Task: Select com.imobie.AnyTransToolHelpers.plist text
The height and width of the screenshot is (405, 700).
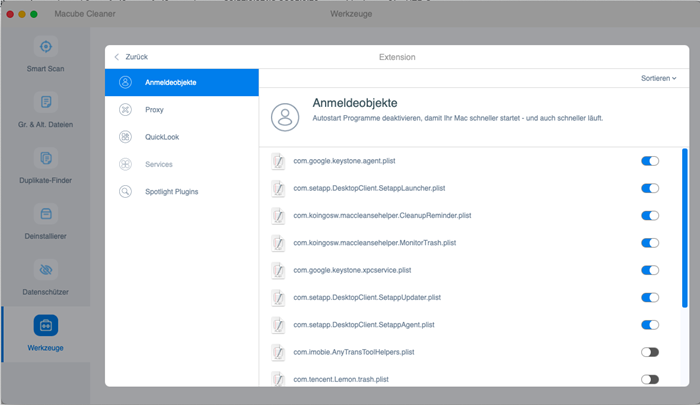Action: click(x=354, y=352)
